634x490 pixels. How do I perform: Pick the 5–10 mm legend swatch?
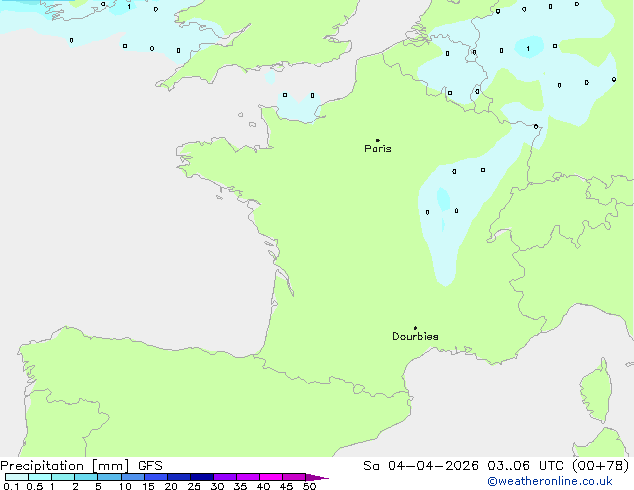coord(109,477)
